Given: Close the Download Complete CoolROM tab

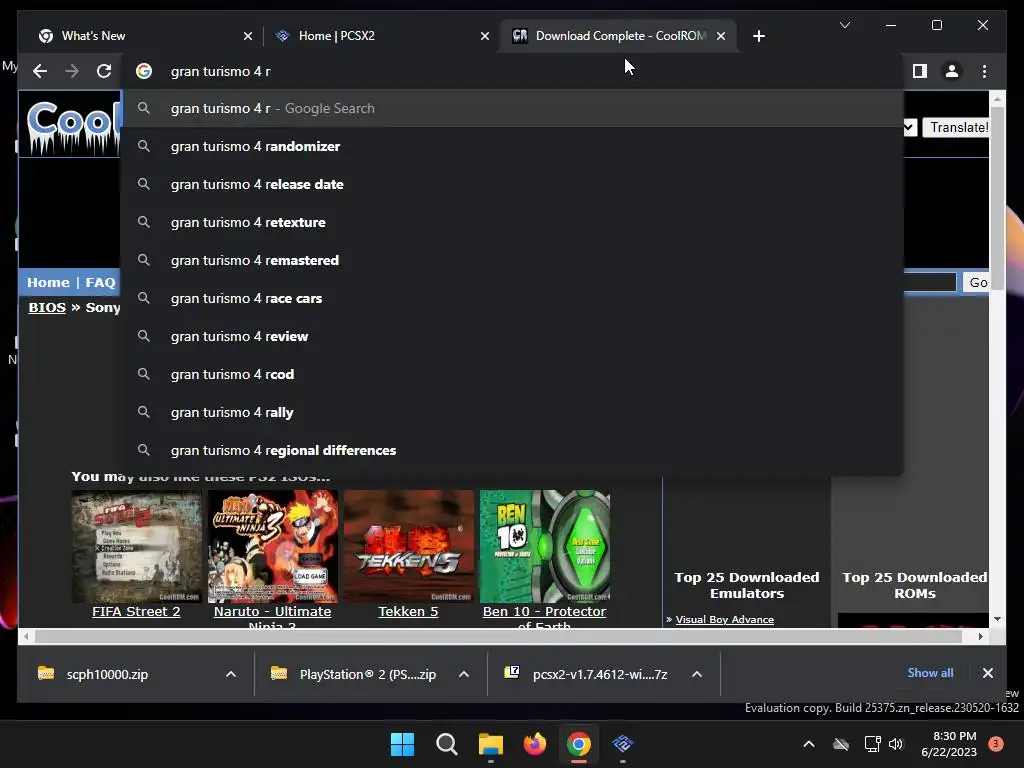Looking at the screenshot, I should click(x=721, y=36).
